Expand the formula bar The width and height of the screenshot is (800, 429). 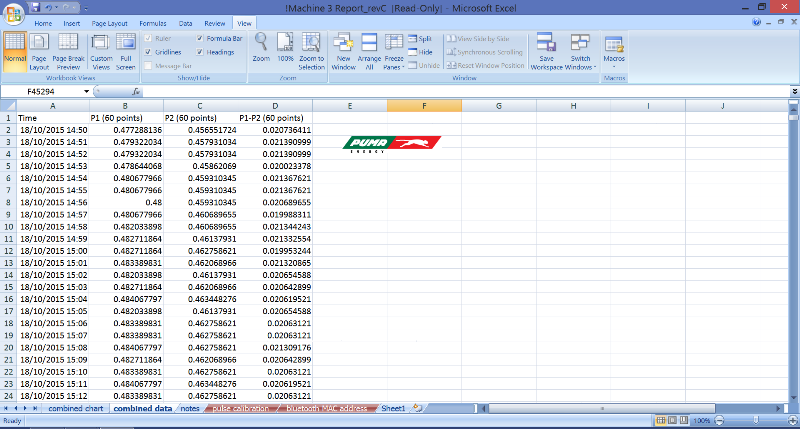(795, 92)
